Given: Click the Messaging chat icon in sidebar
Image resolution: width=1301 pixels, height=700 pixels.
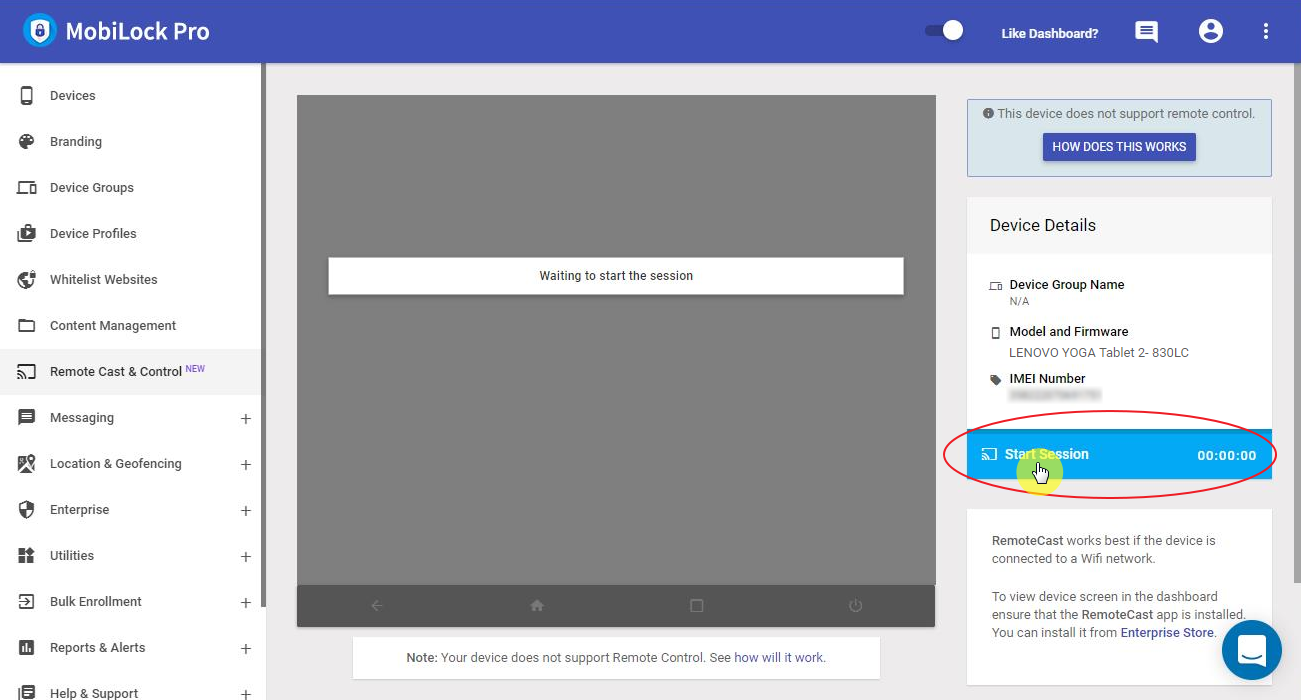Looking at the screenshot, I should click(x=27, y=418).
